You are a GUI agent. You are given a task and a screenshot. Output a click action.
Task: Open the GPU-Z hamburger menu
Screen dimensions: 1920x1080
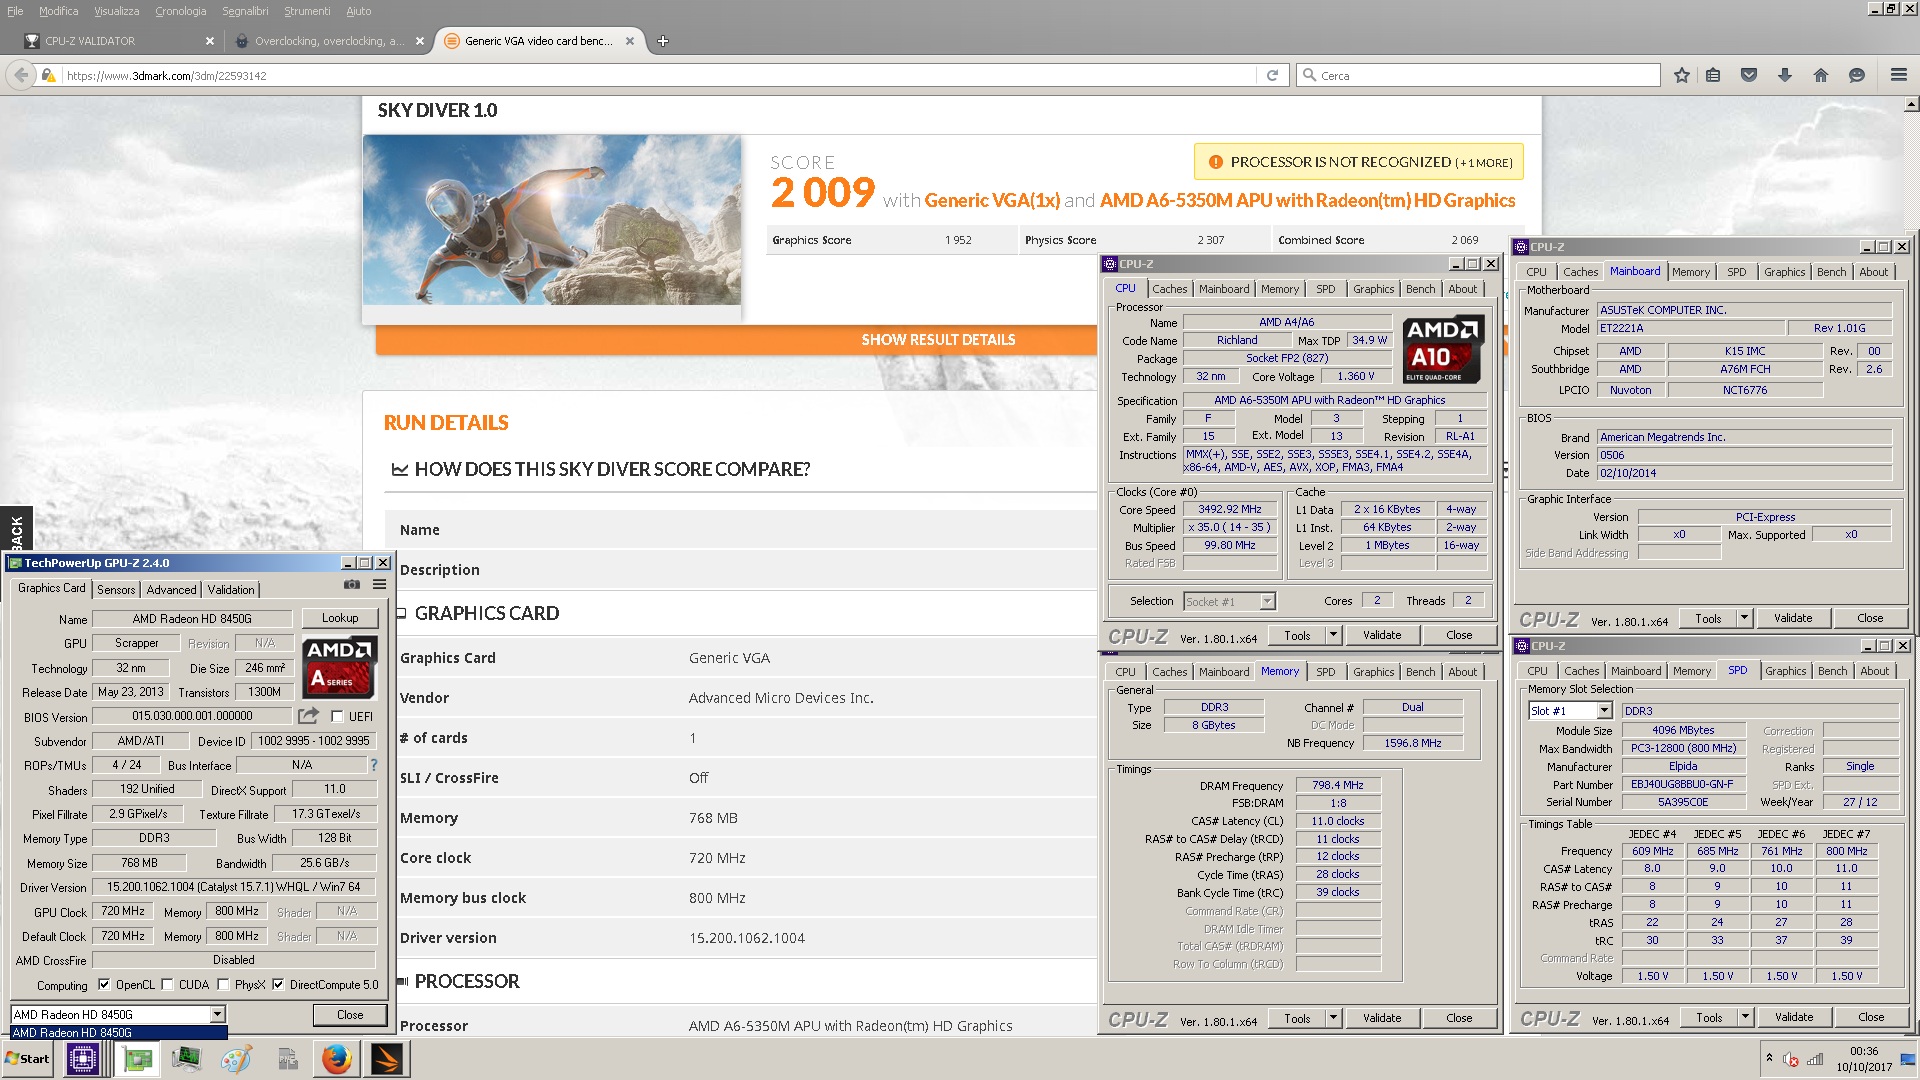click(x=380, y=584)
